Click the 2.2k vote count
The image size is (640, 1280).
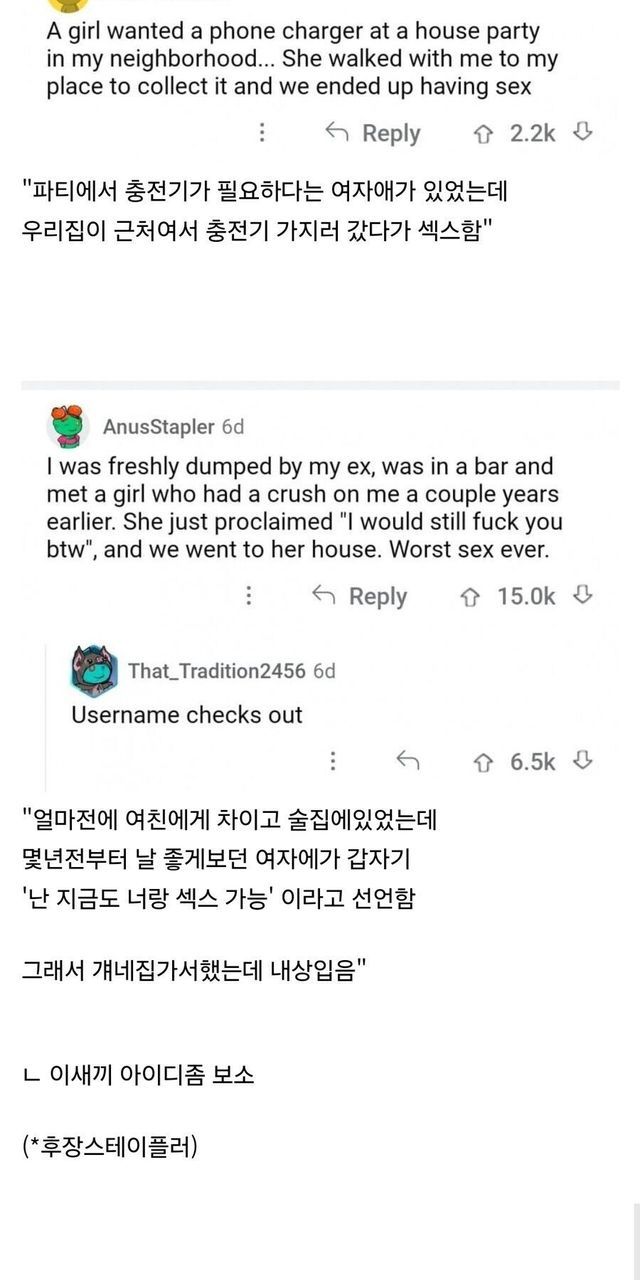coord(533,133)
